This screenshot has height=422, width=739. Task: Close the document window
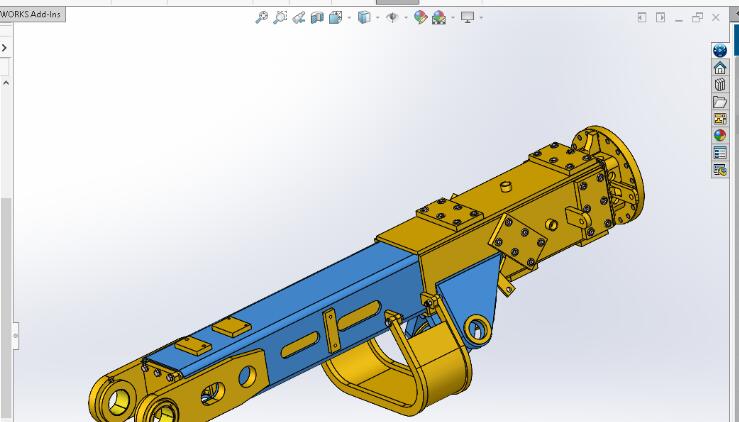tap(715, 18)
